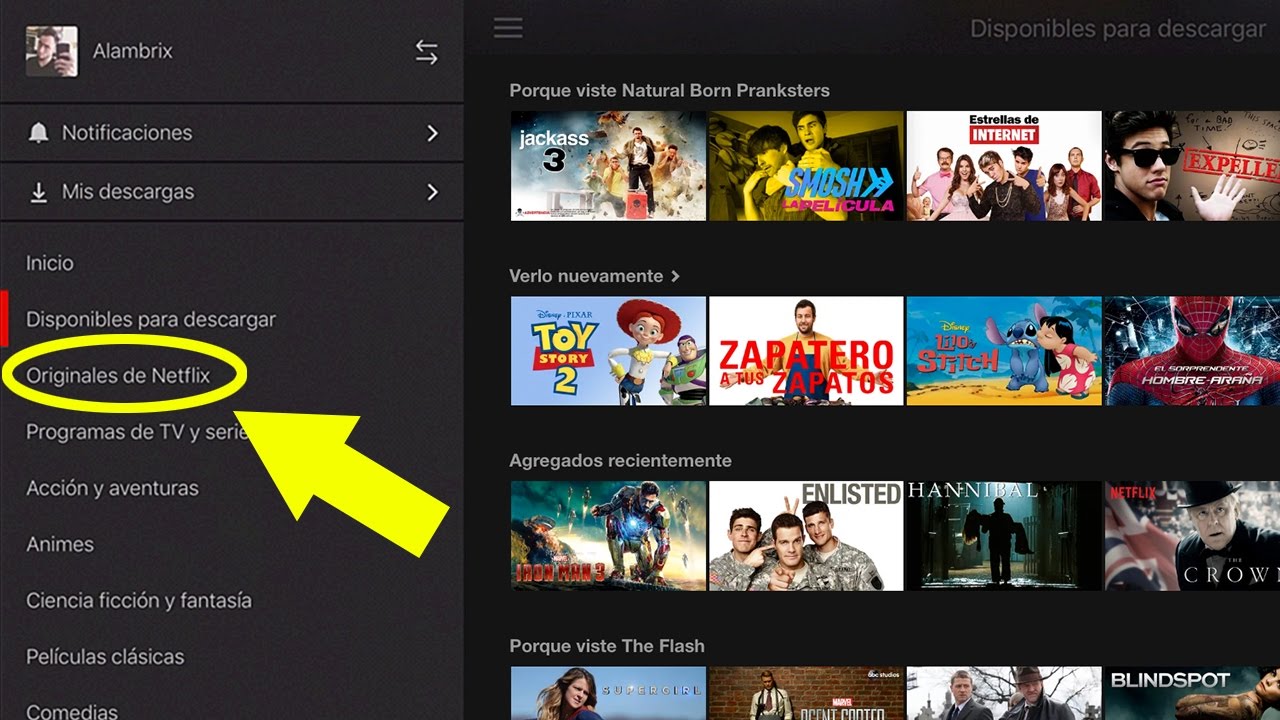
Task: Click the Mis descargas download icon
Action: coord(38,191)
